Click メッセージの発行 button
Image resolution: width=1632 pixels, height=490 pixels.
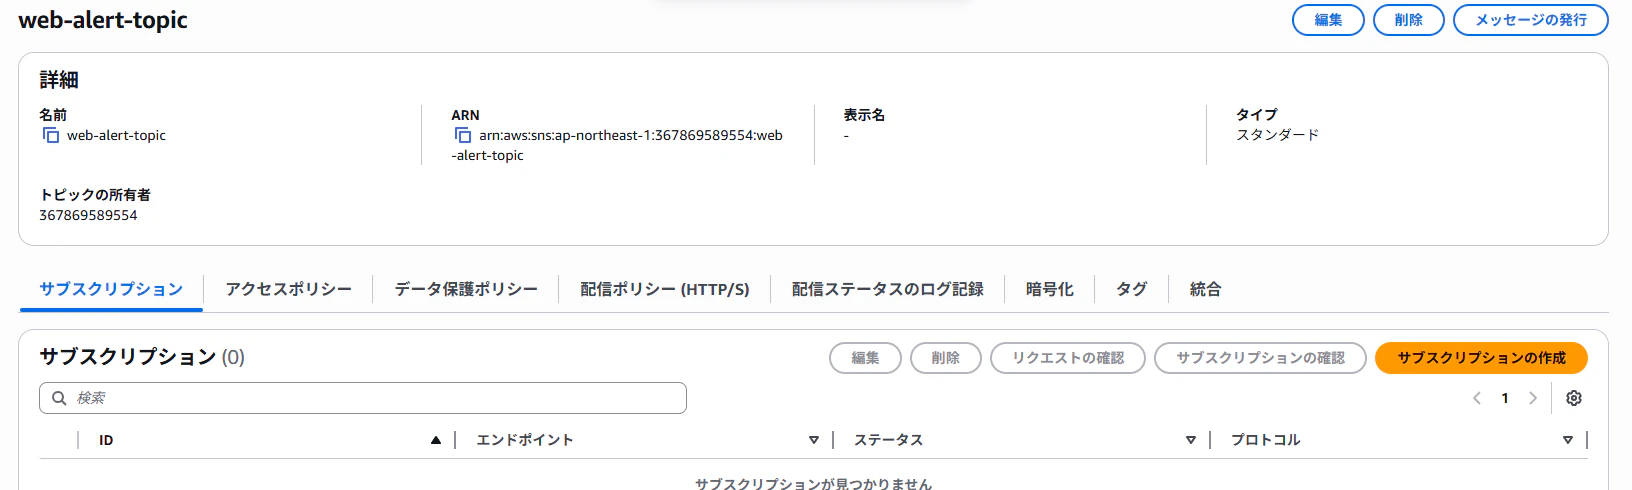1531,20
